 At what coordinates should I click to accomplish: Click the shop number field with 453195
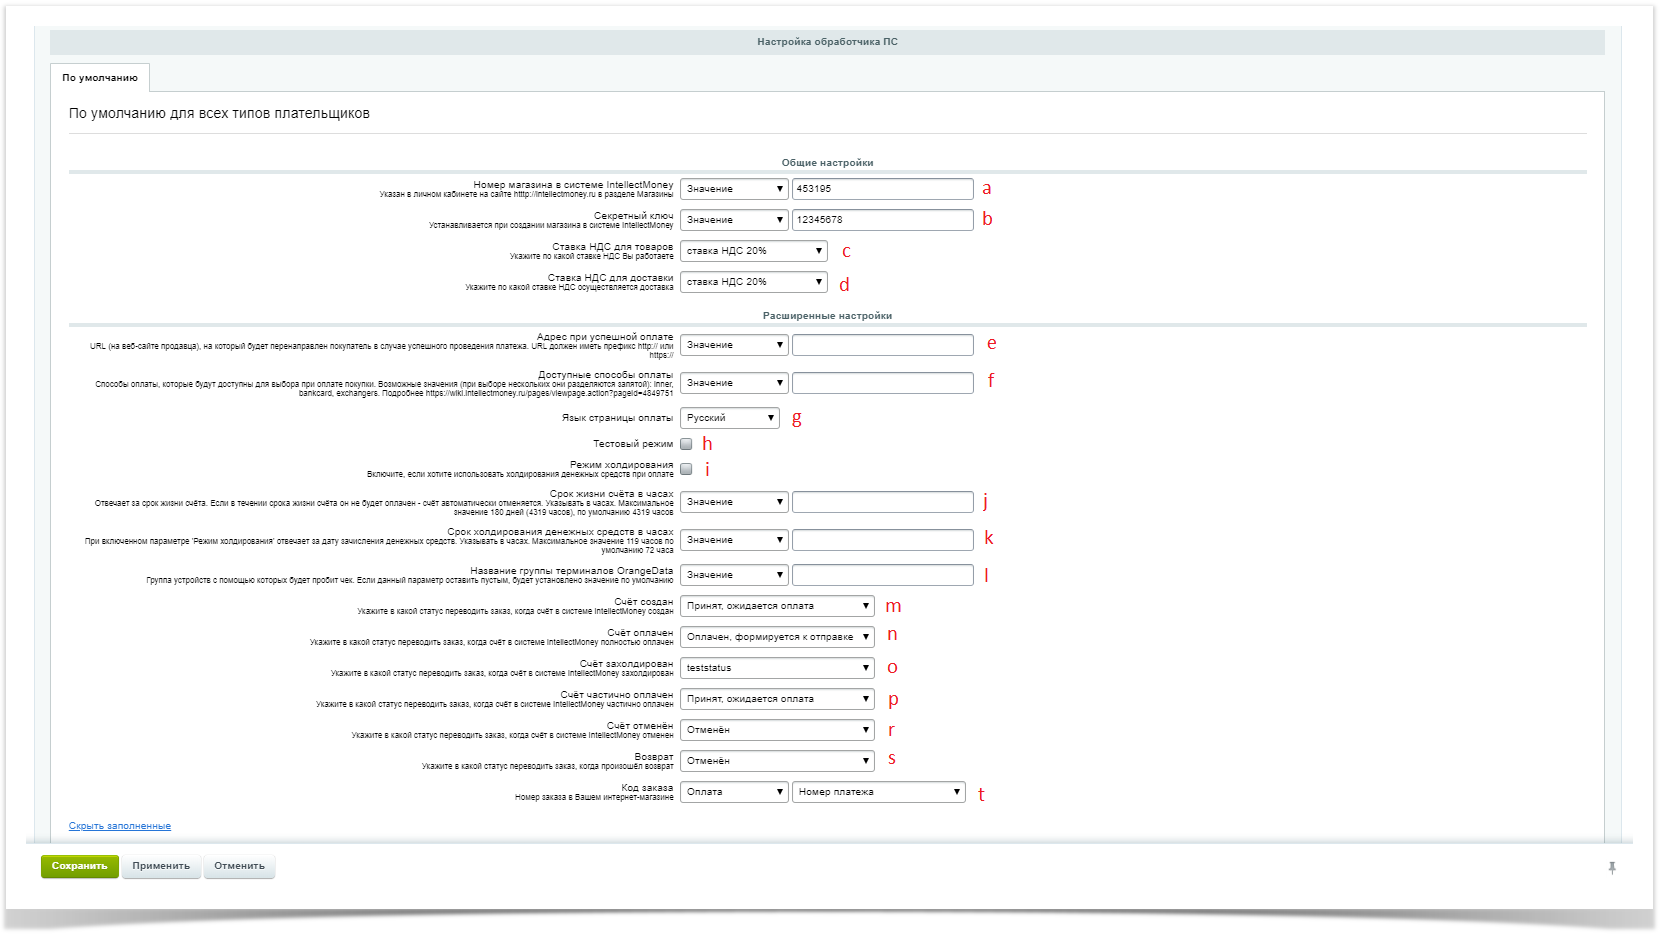tap(882, 189)
